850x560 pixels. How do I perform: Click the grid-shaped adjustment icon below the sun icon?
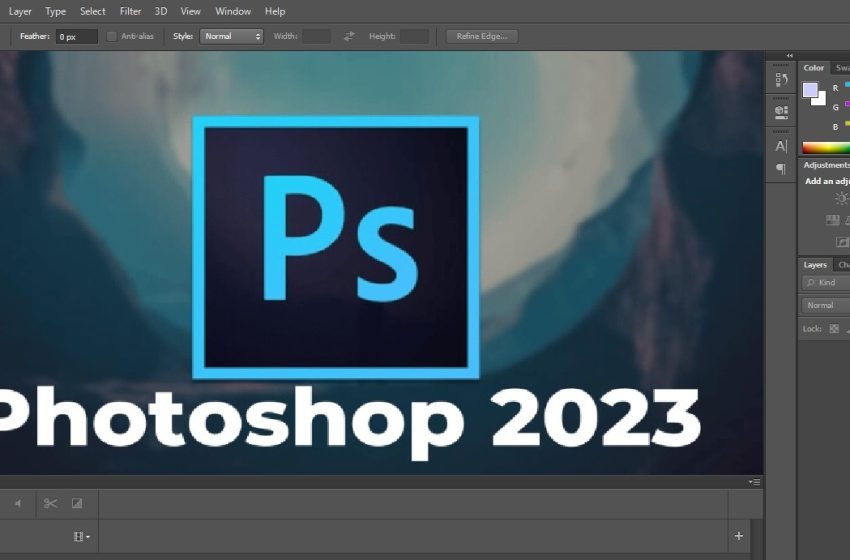coord(832,220)
